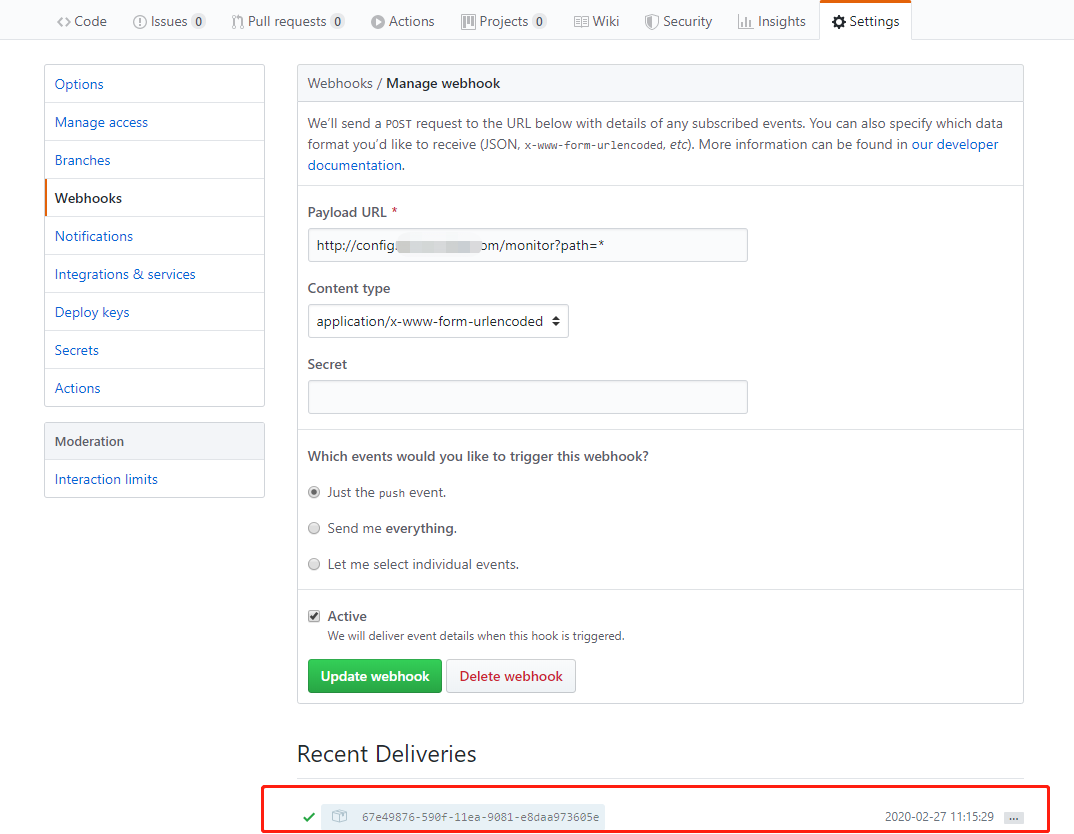
Task: Click the Payload URL input field
Action: point(527,245)
